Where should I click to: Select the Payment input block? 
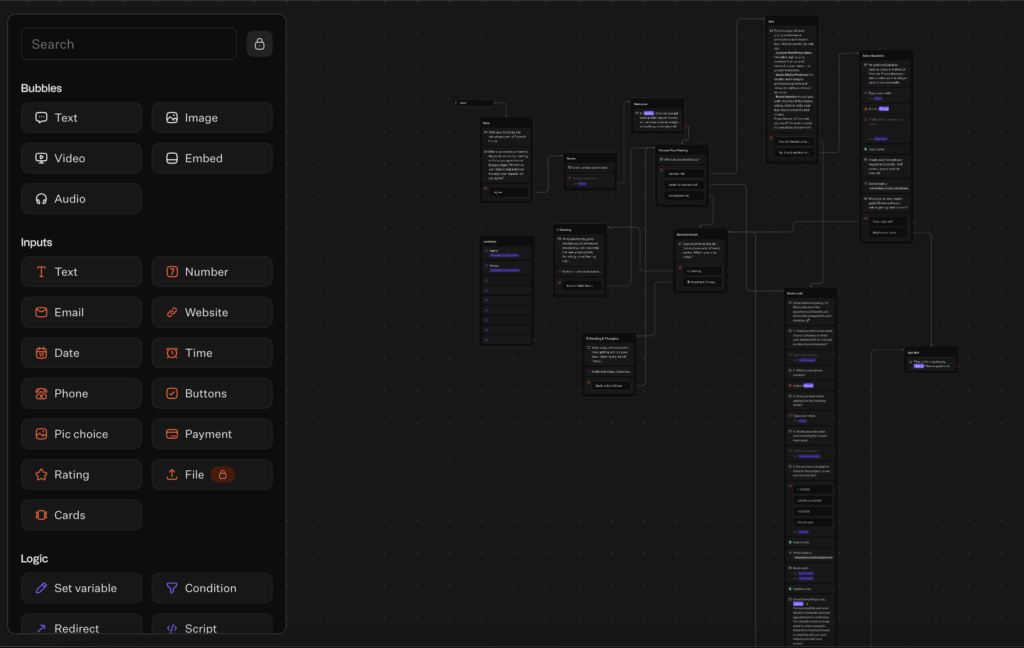(x=212, y=434)
